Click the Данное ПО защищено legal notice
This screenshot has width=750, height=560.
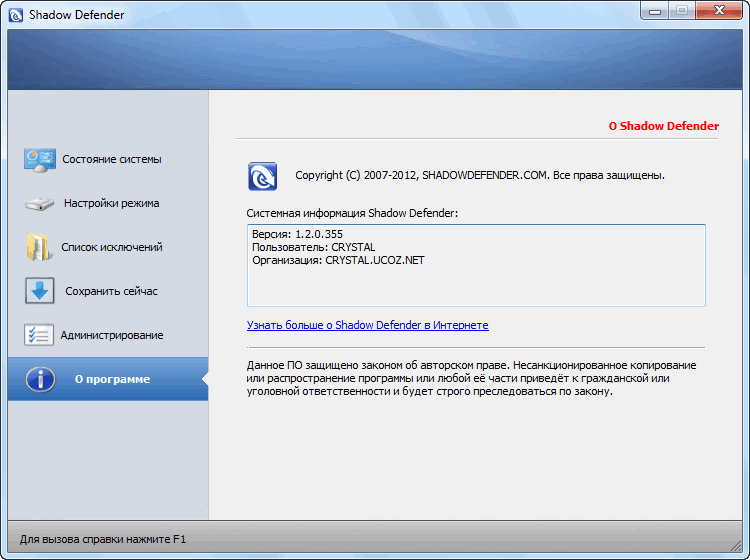pos(472,378)
